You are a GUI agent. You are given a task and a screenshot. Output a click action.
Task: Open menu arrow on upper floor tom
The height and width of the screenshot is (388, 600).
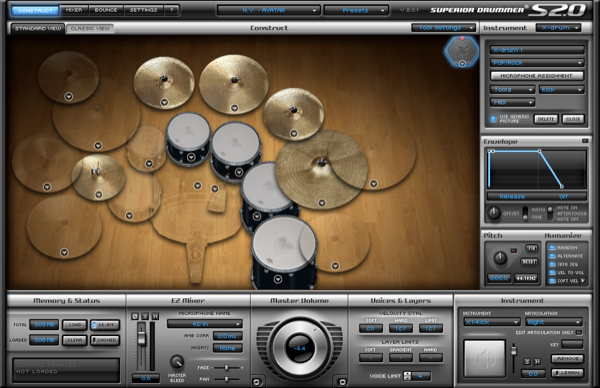(257, 217)
